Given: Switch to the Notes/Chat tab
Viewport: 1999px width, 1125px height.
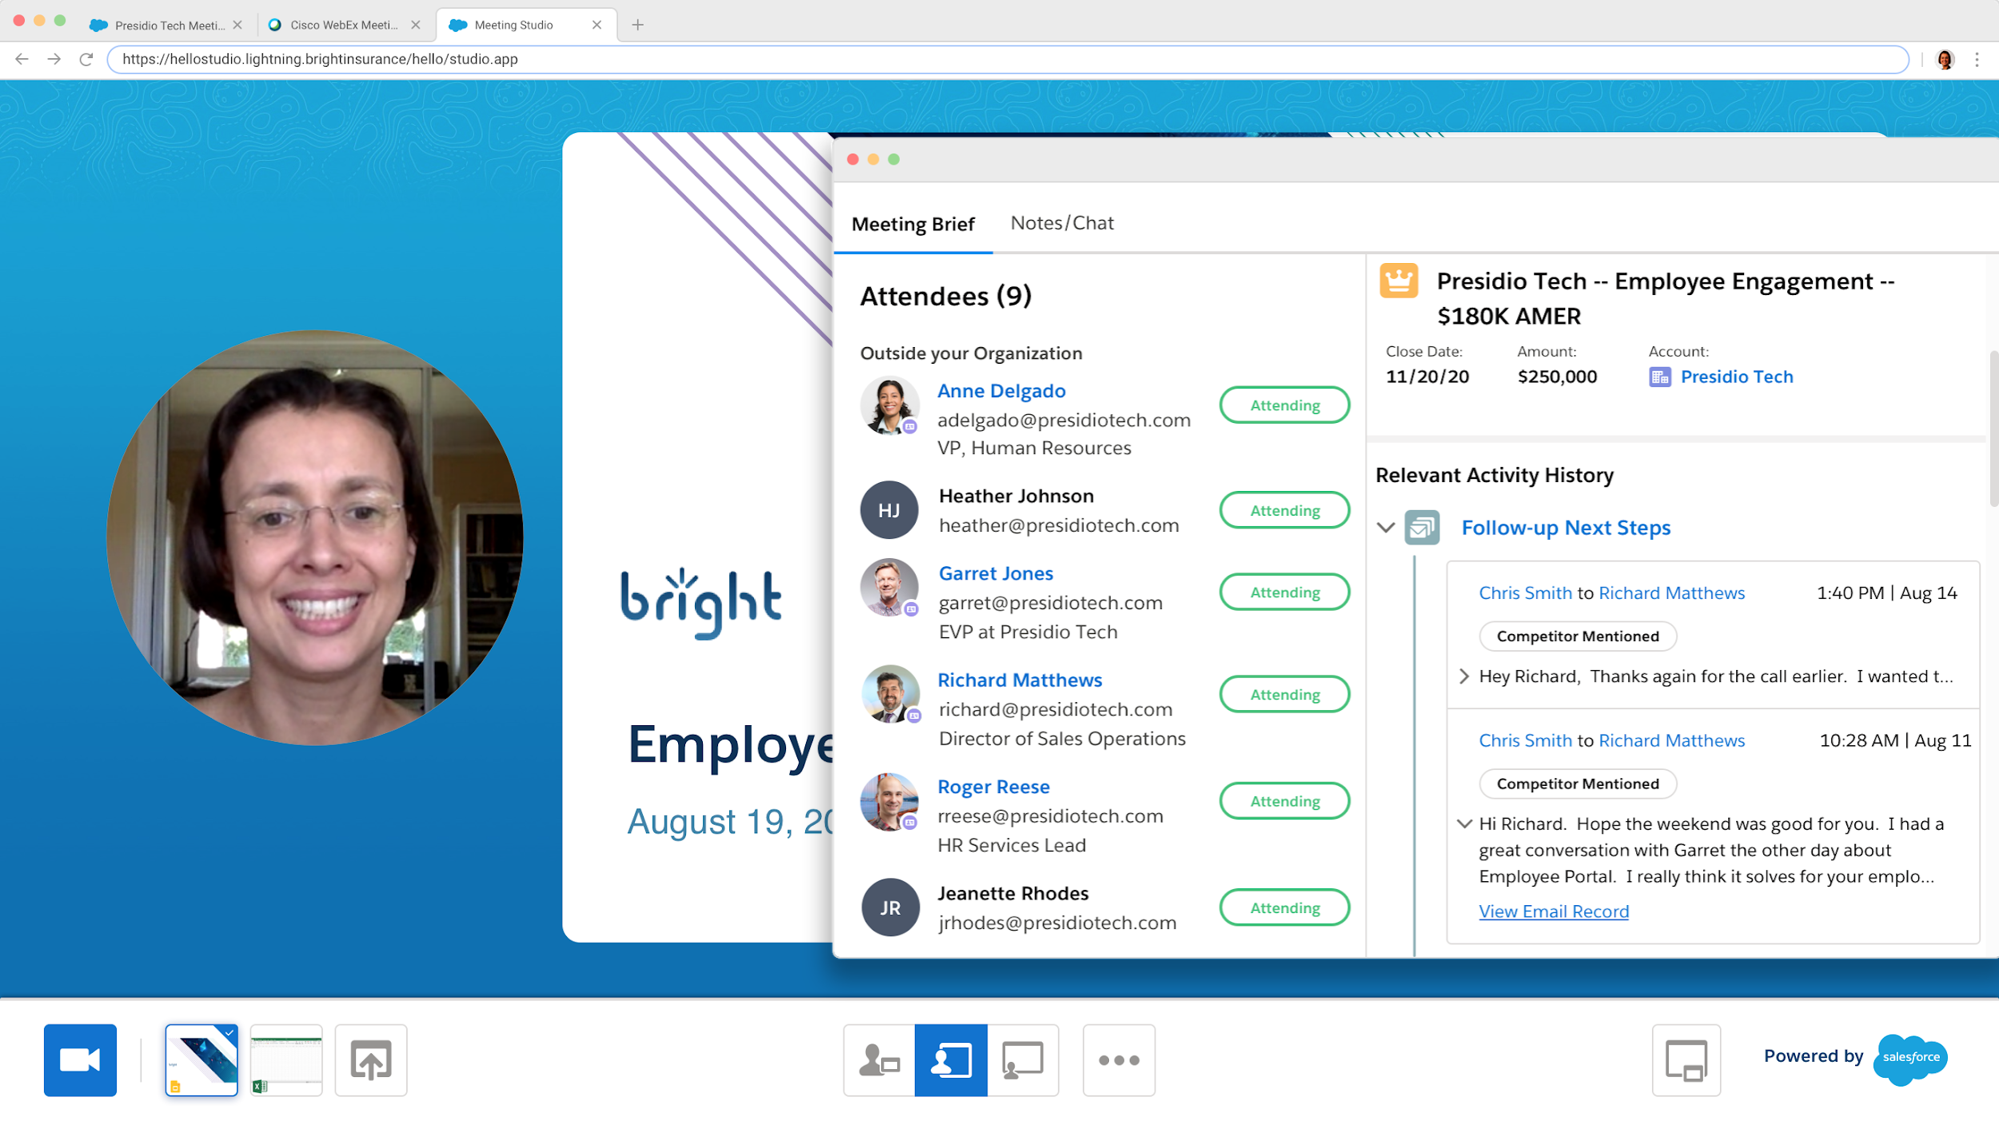Looking at the screenshot, I should click(x=1061, y=223).
